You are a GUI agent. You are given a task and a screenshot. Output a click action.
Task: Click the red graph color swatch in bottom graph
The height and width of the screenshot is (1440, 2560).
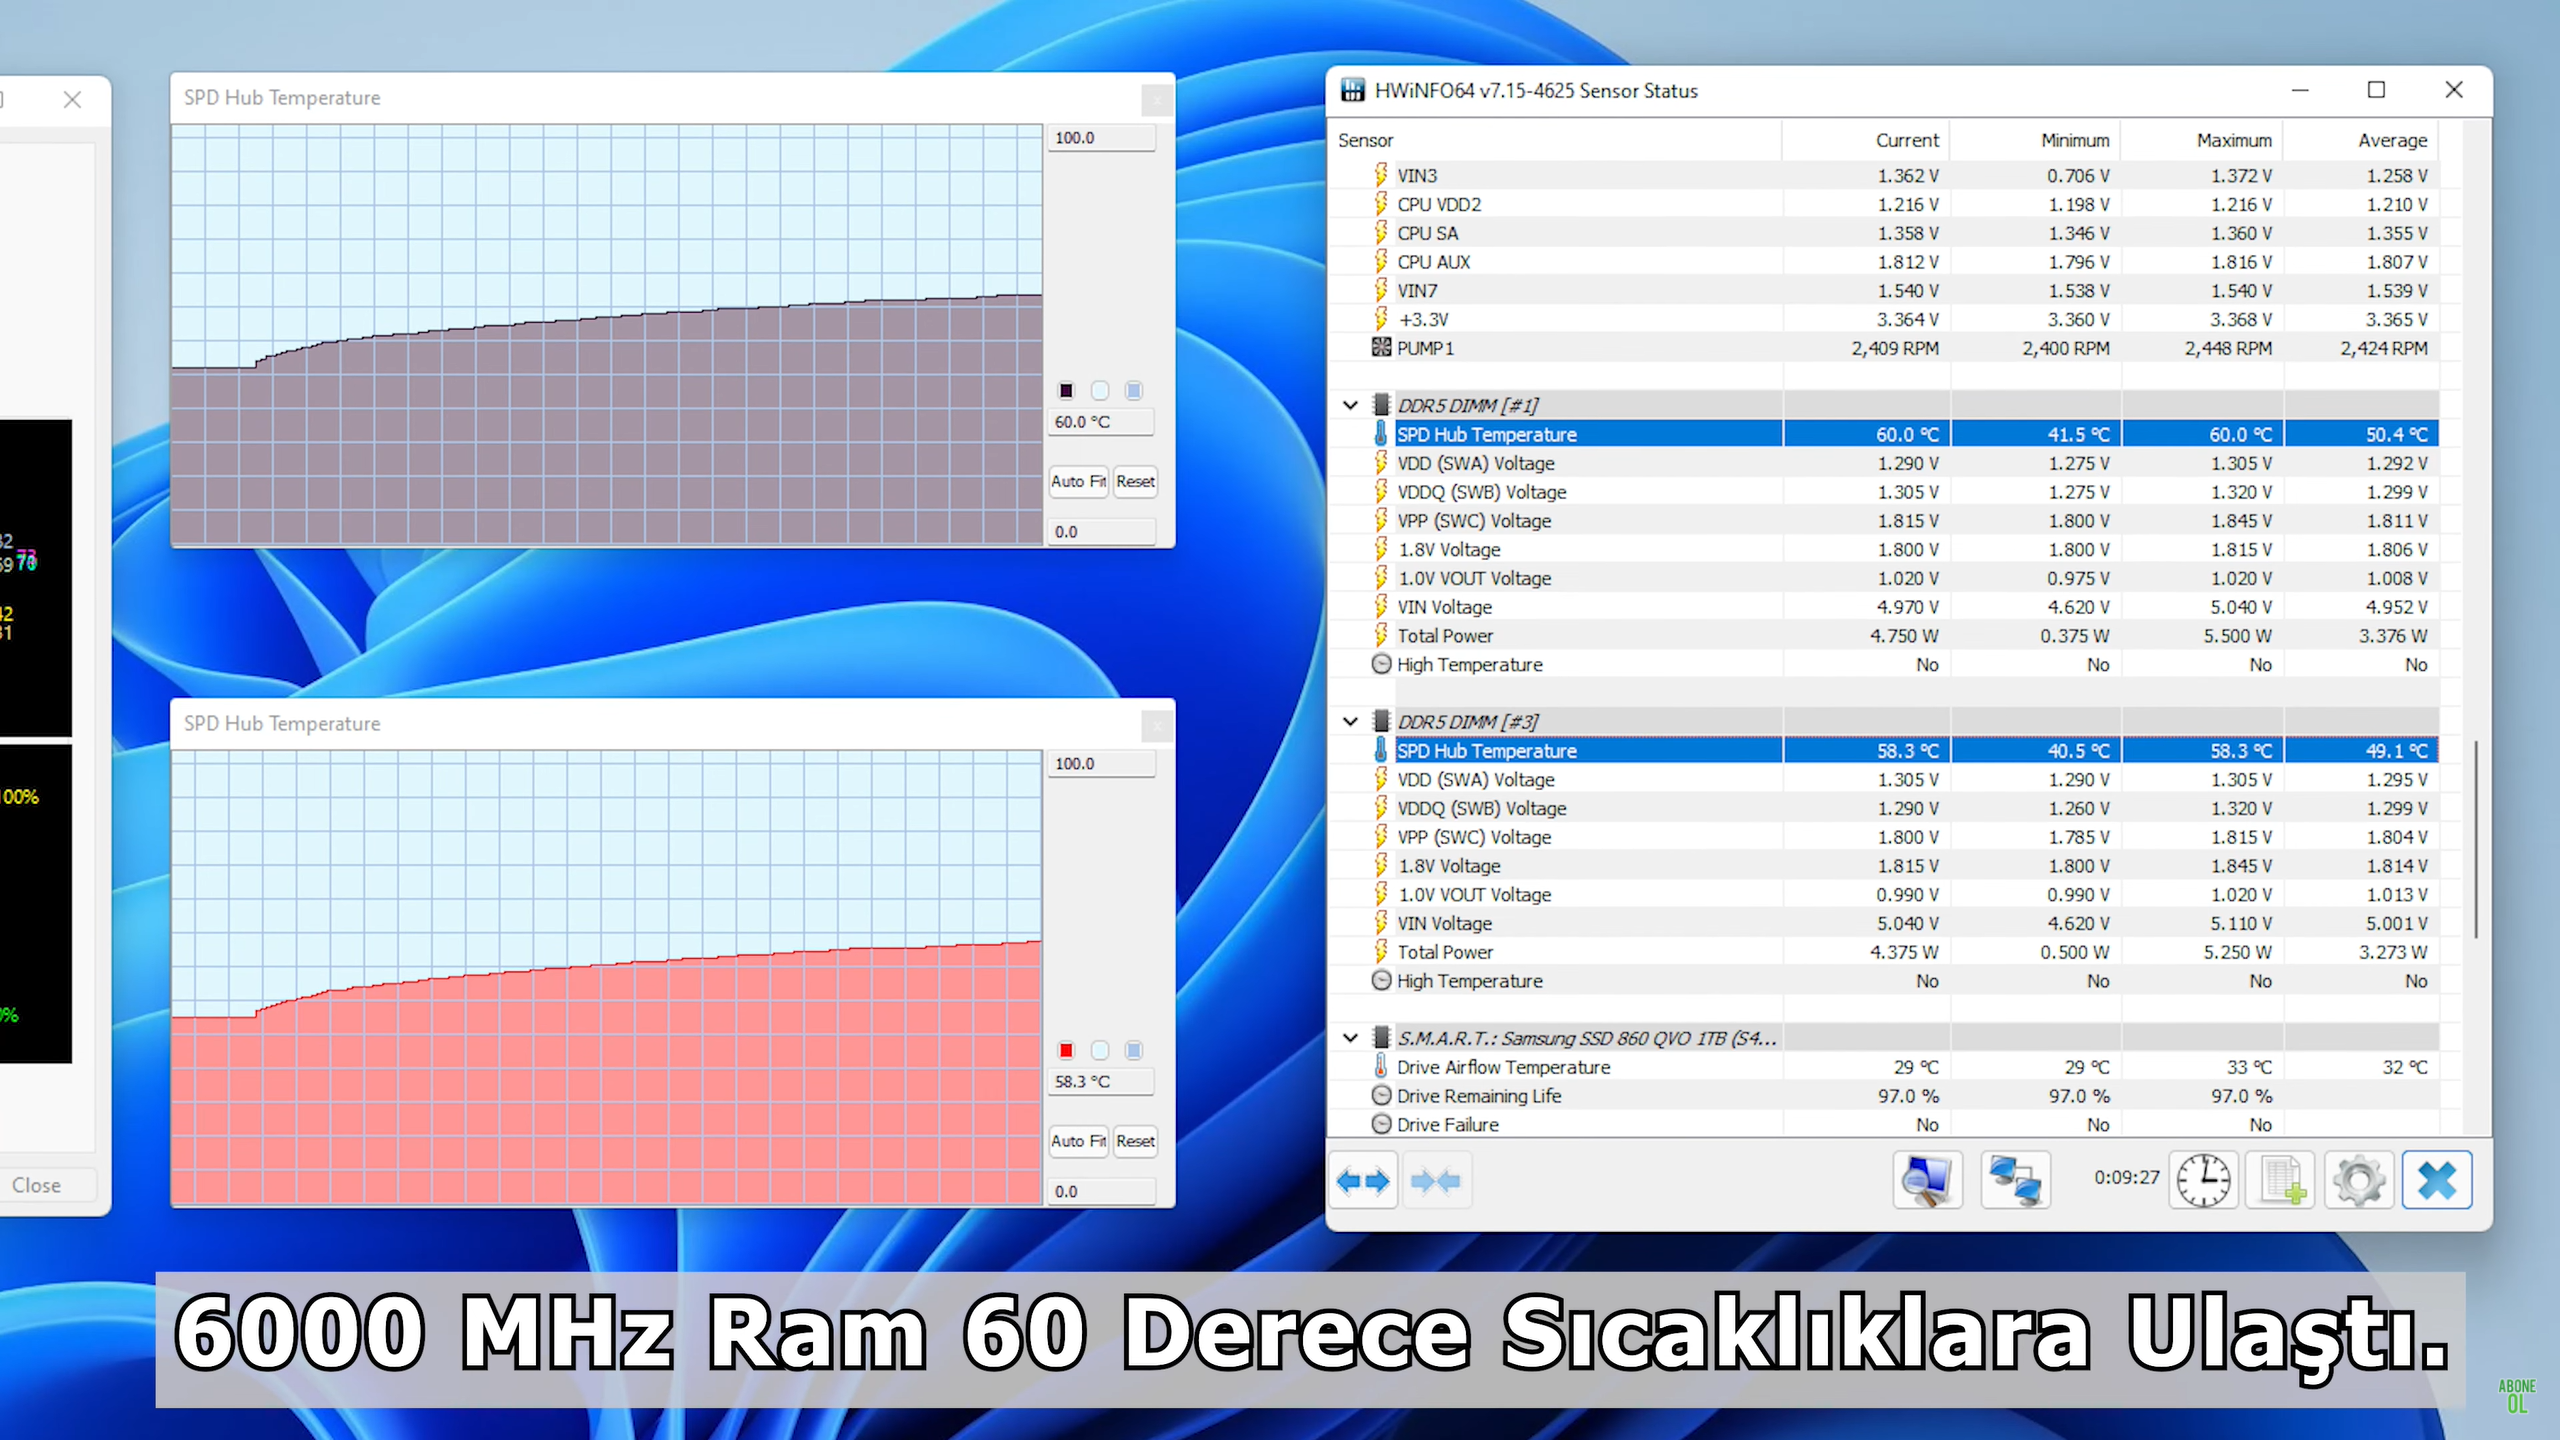coord(1066,1050)
